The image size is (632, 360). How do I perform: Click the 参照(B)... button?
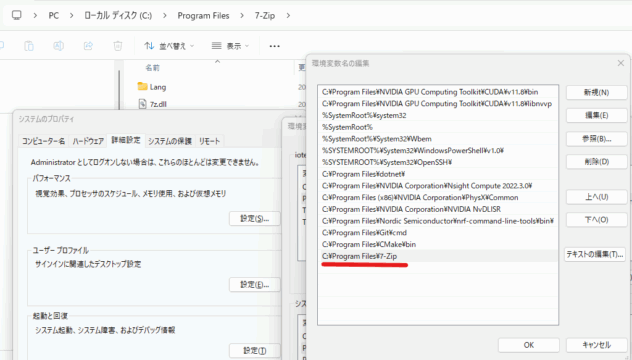tap(597, 139)
